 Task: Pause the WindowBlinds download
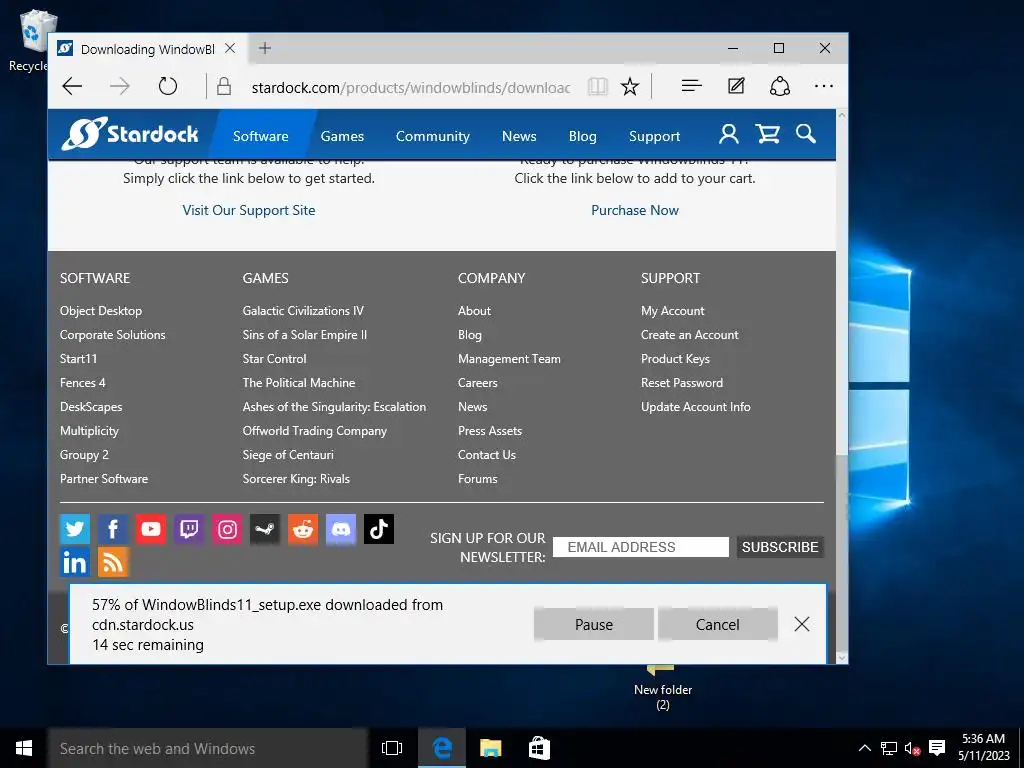point(594,624)
